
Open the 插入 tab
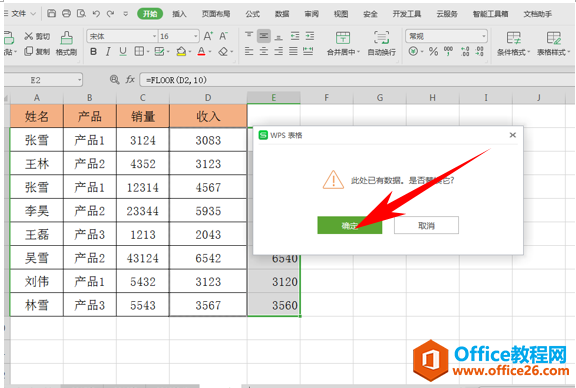[179, 14]
